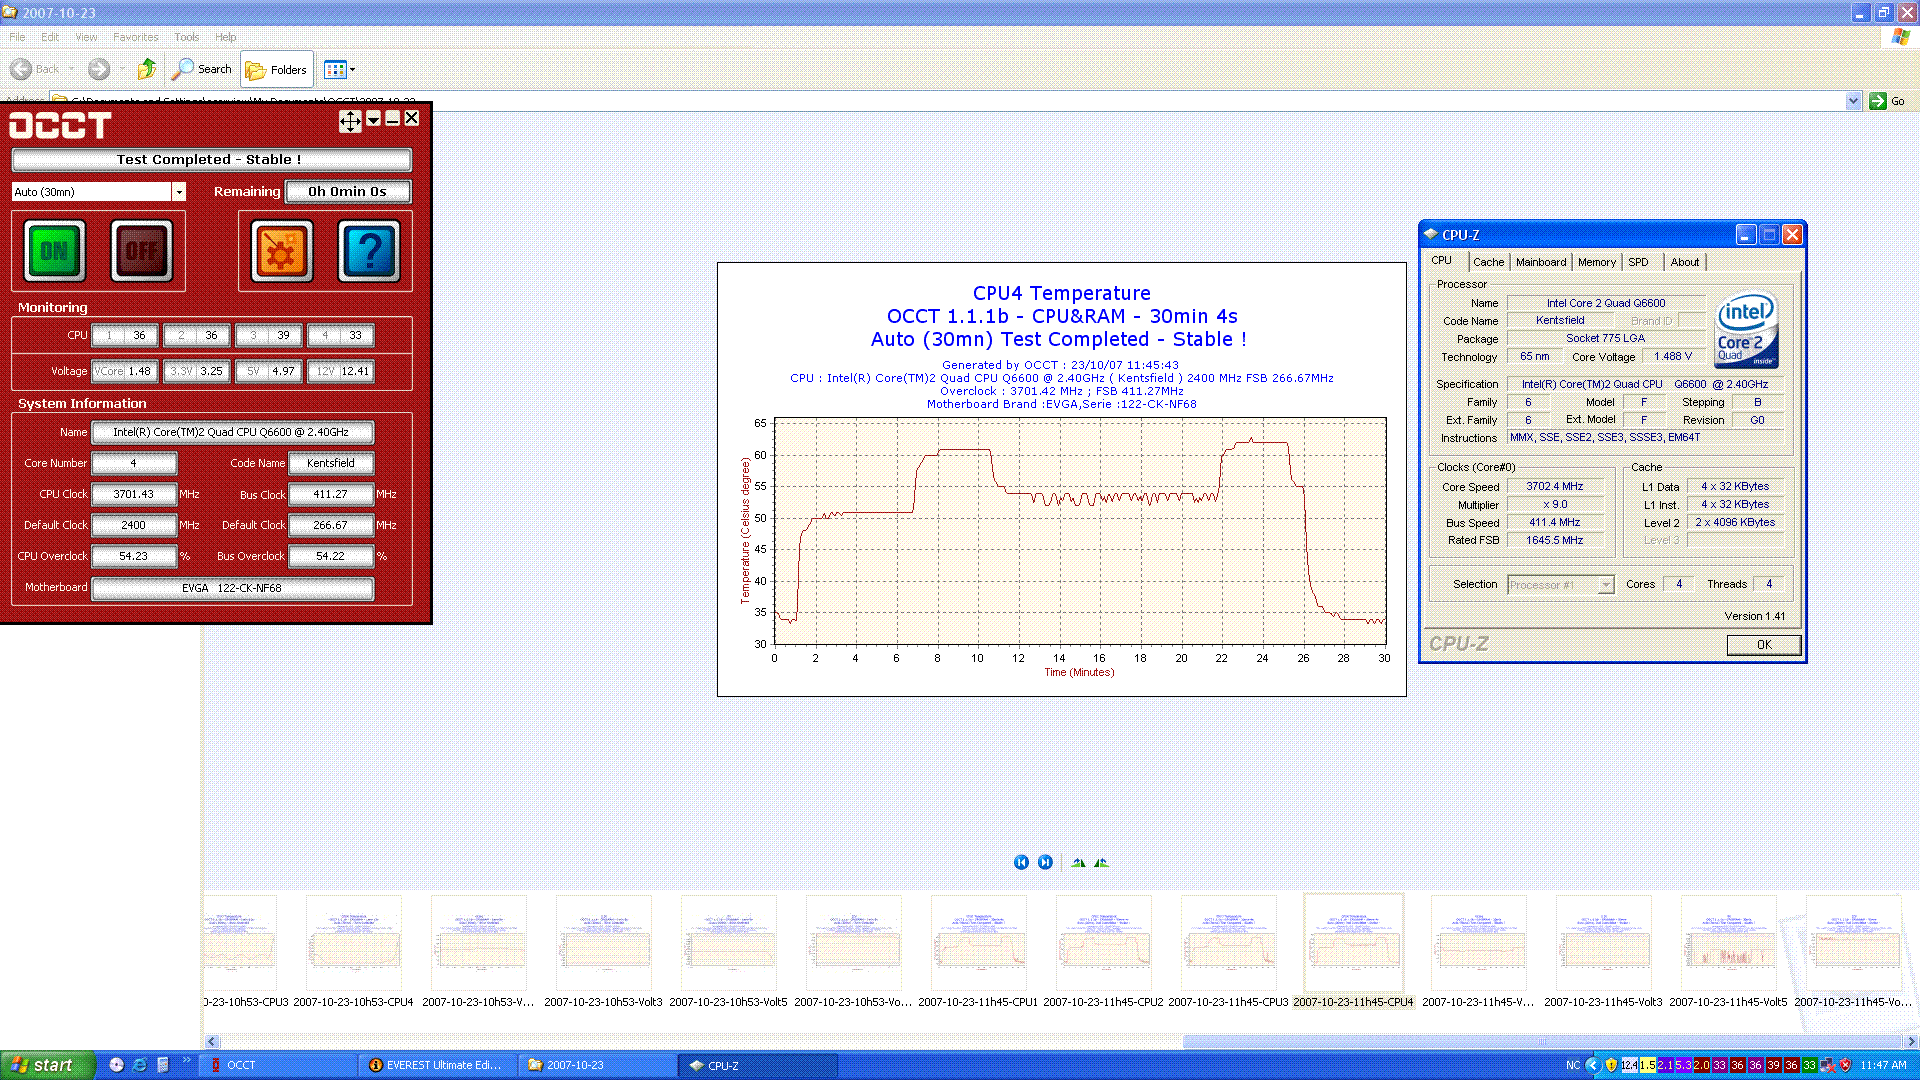The height and width of the screenshot is (1080, 1920).
Task: Click the OCCT Bus Clock value 411.27
Action: pyautogui.click(x=331, y=494)
